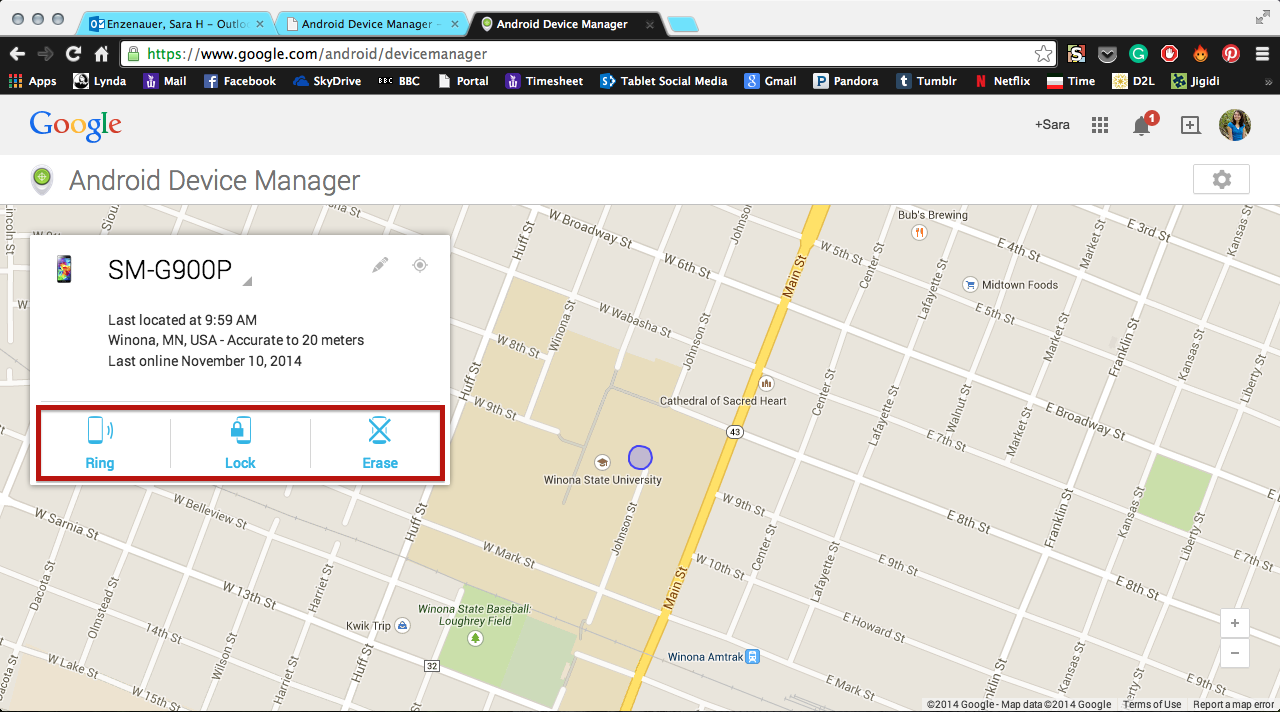Click the device location marker on map
This screenshot has width=1280, height=712.
point(640,458)
